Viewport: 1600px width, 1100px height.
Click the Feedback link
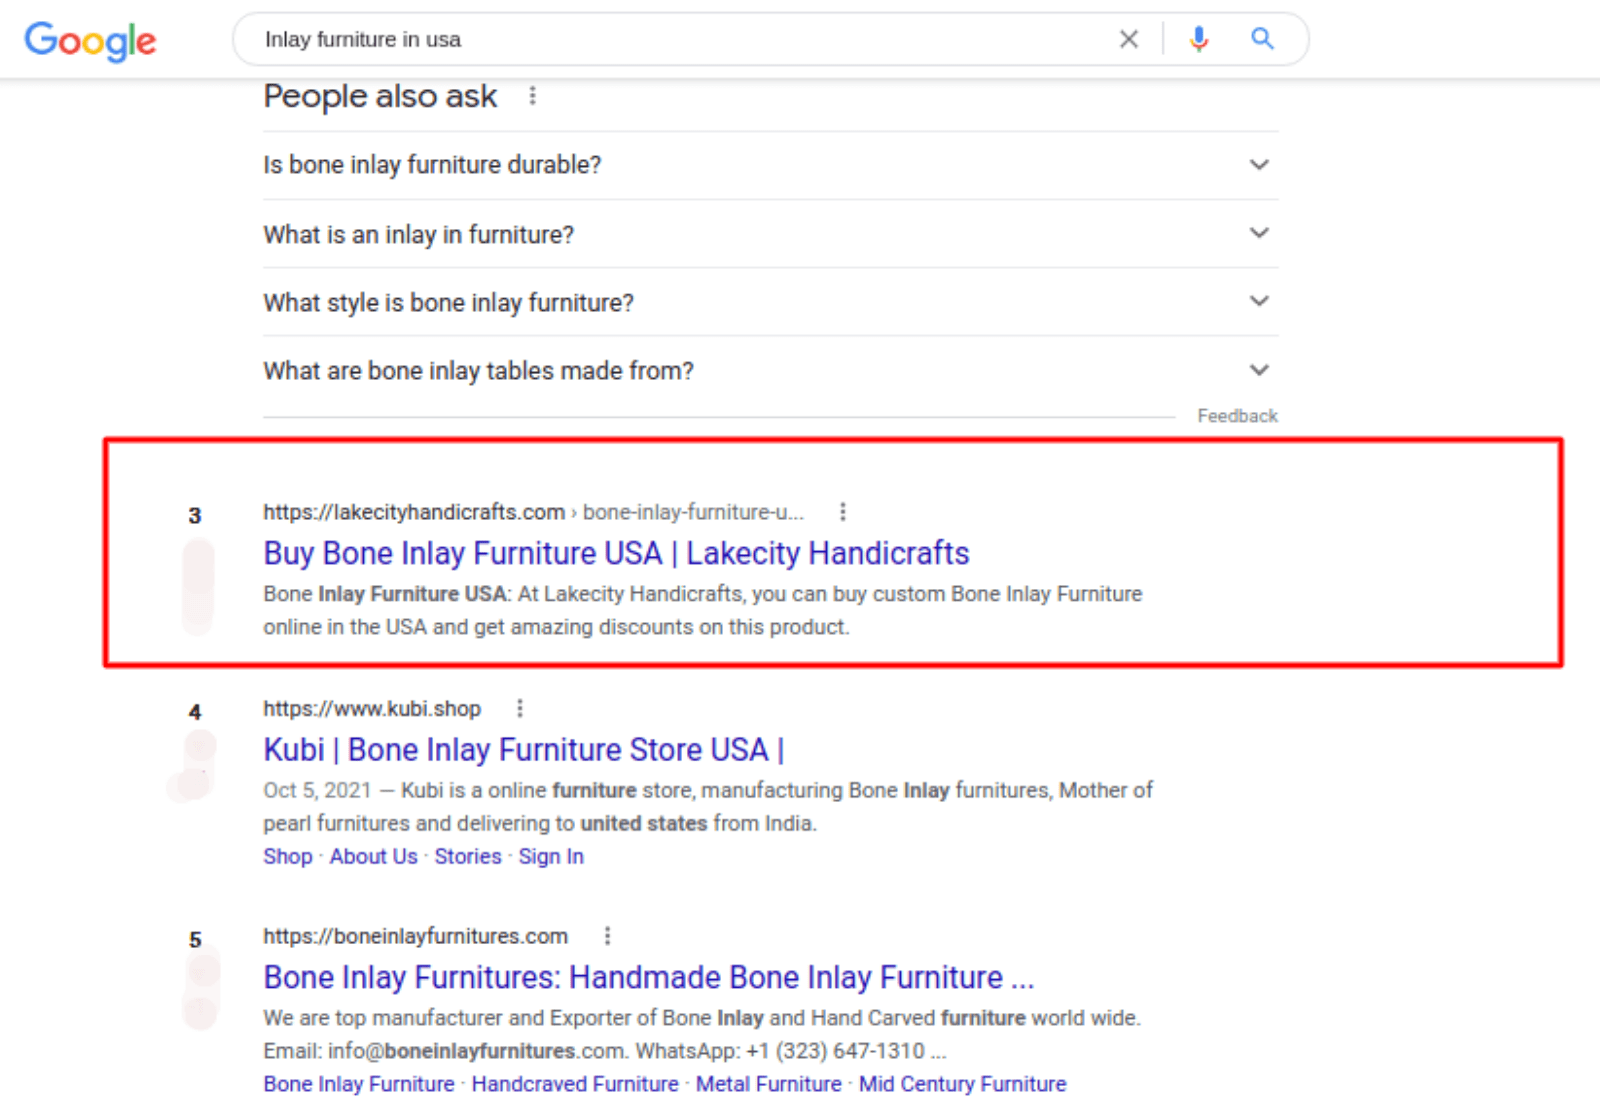pyautogui.click(x=1237, y=416)
